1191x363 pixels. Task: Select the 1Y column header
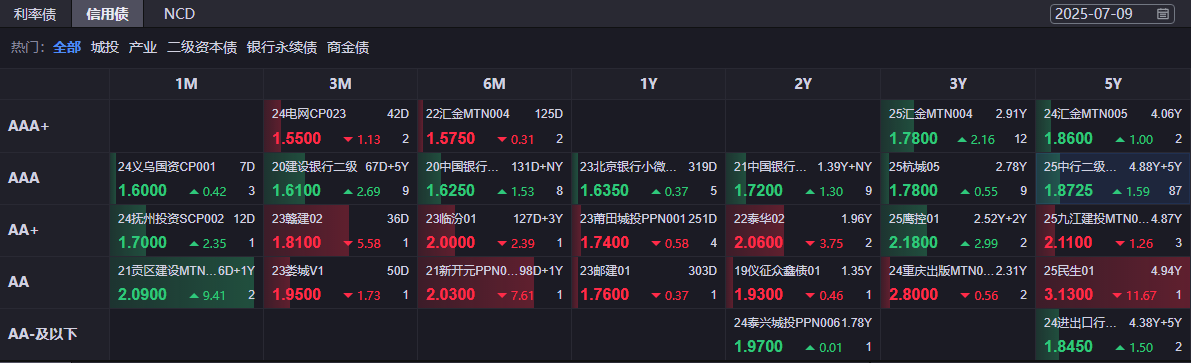click(x=649, y=84)
